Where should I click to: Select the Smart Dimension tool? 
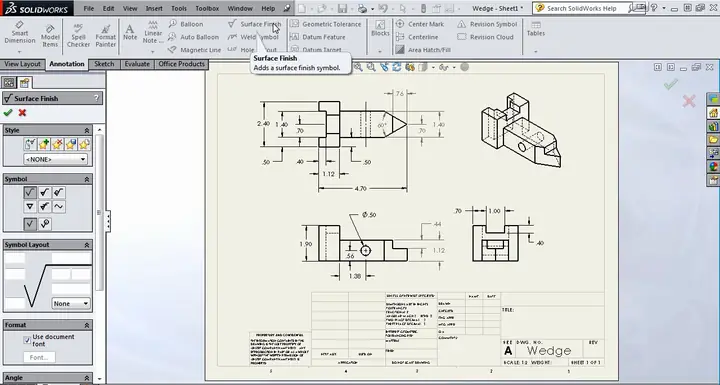pos(20,33)
